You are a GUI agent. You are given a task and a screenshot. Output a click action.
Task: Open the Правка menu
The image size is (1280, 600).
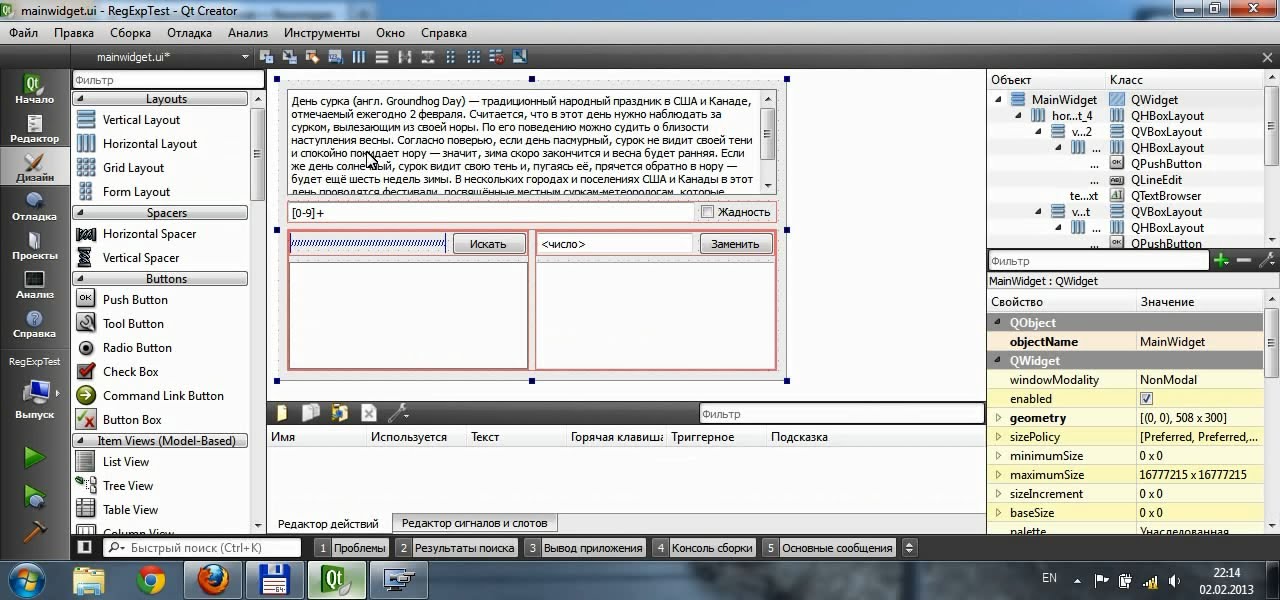74,33
